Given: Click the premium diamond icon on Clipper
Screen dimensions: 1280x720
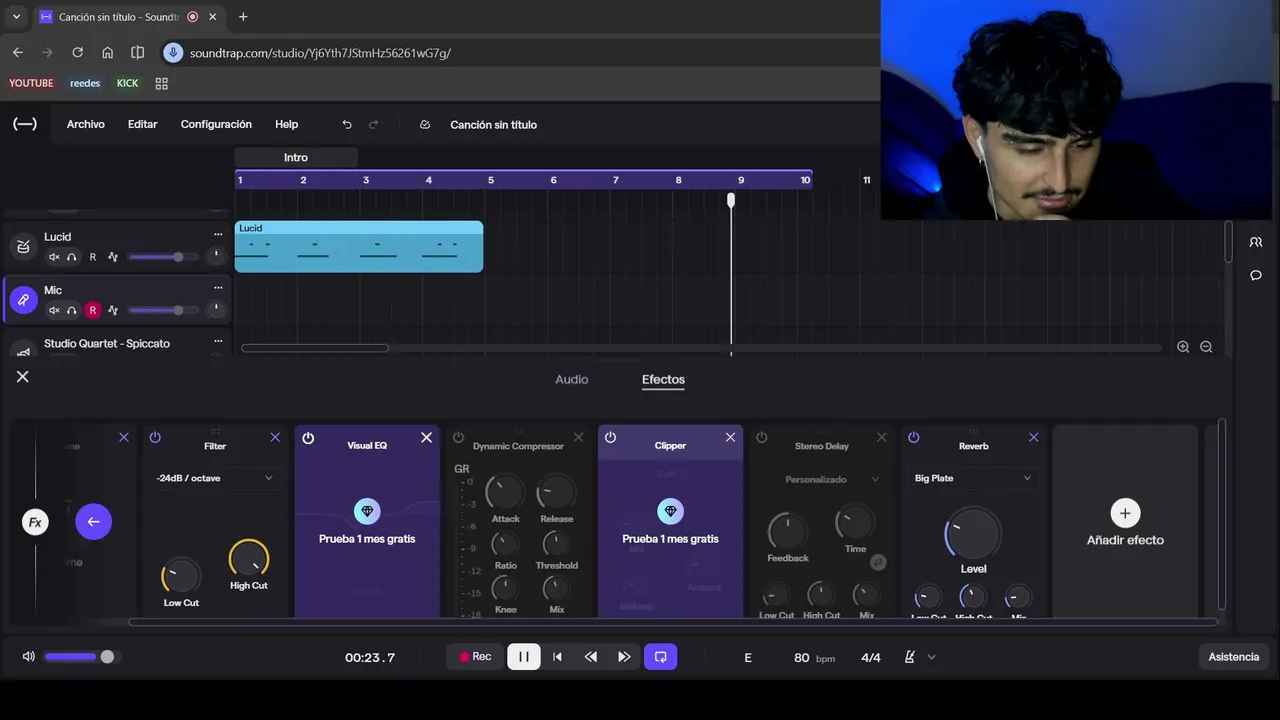Looking at the screenshot, I should click(671, 511).
